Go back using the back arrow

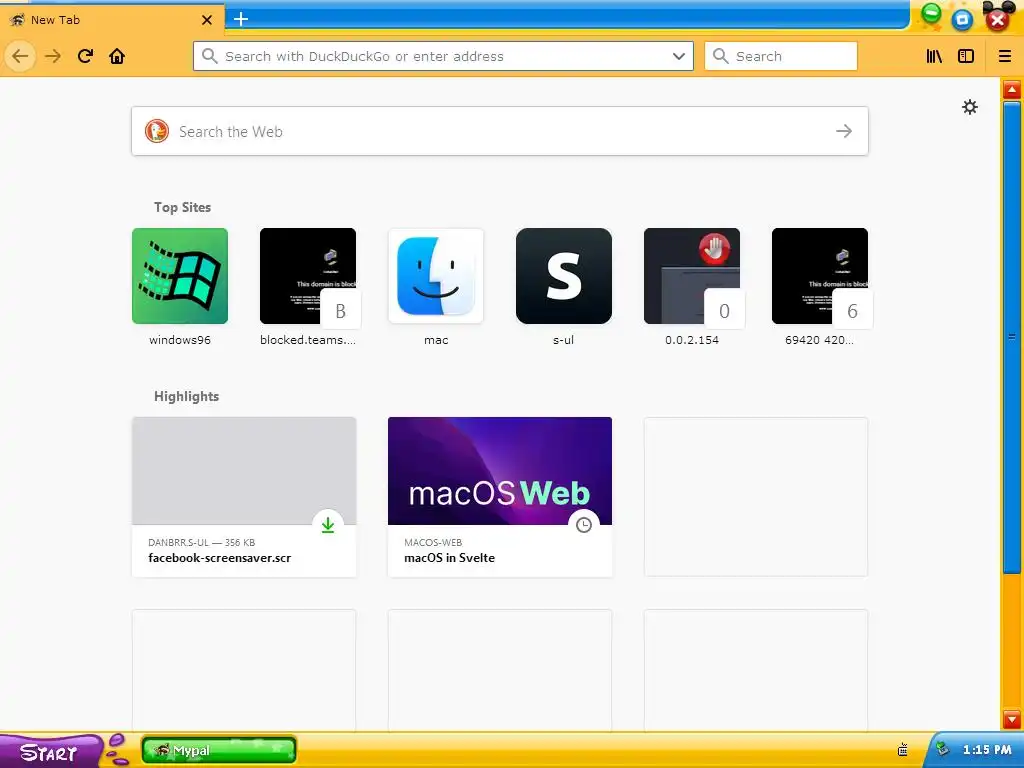pyautogui.click(x=20, y=56)
